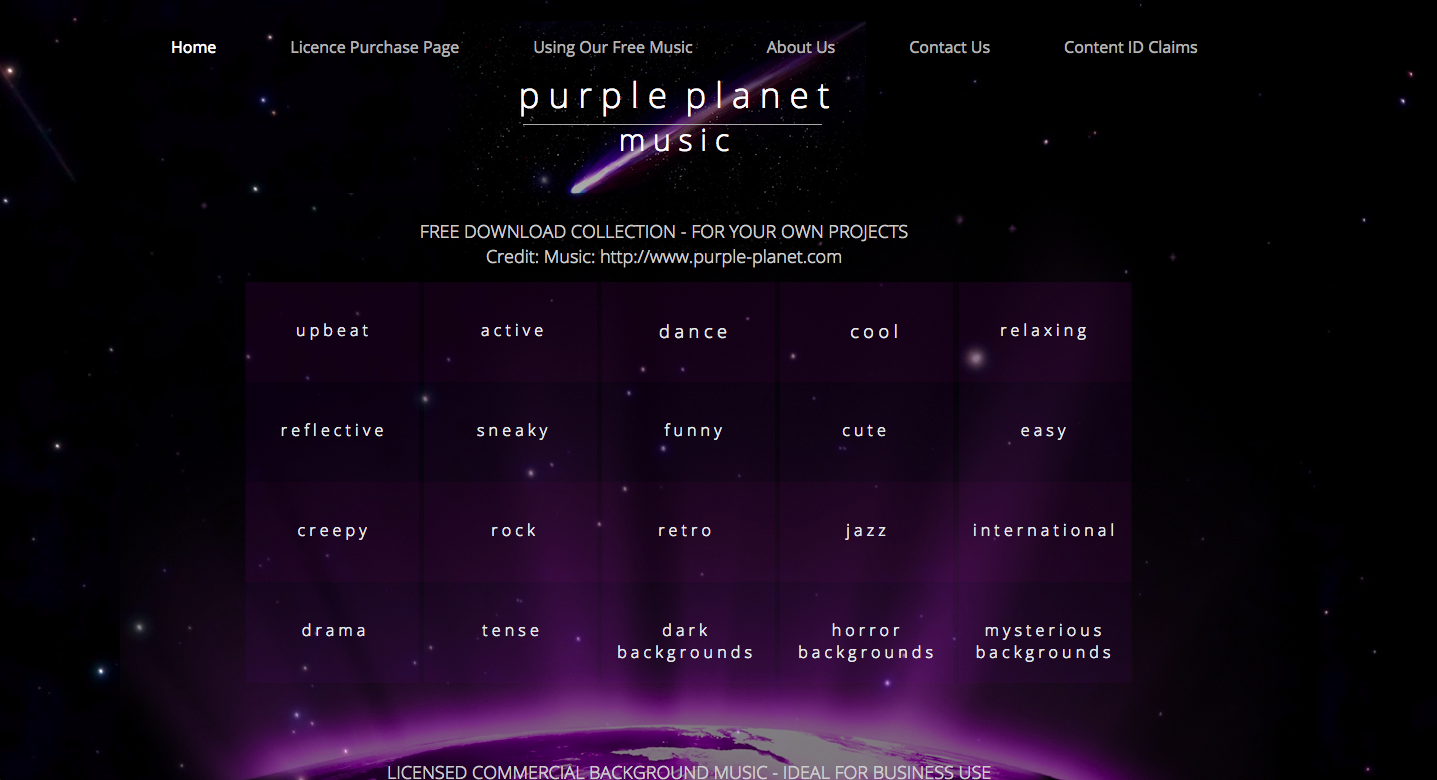
Task: Open Content ID Claims page
Action: click(1130, 47)
